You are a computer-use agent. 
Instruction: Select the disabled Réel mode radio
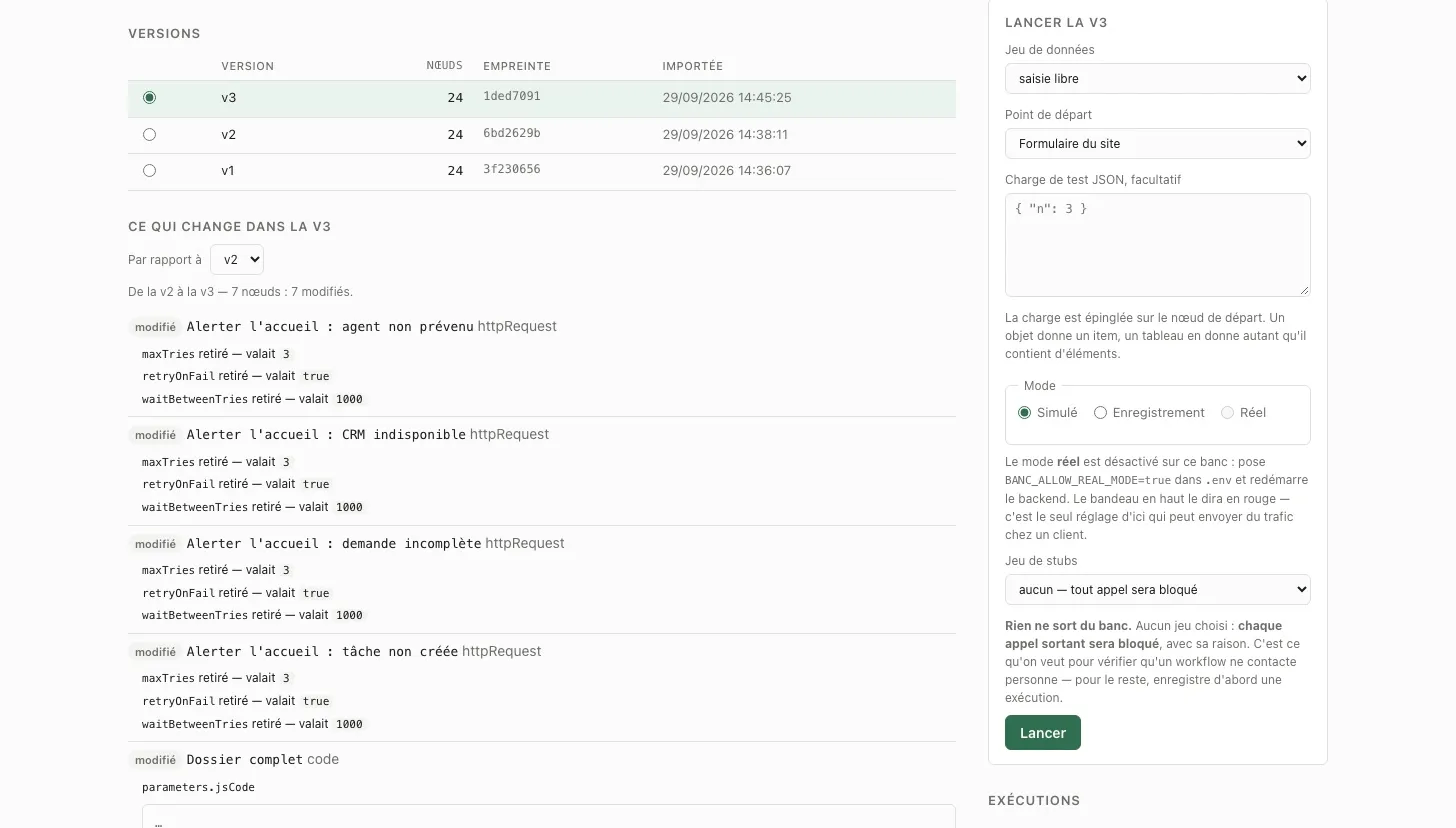[1227, 412]
